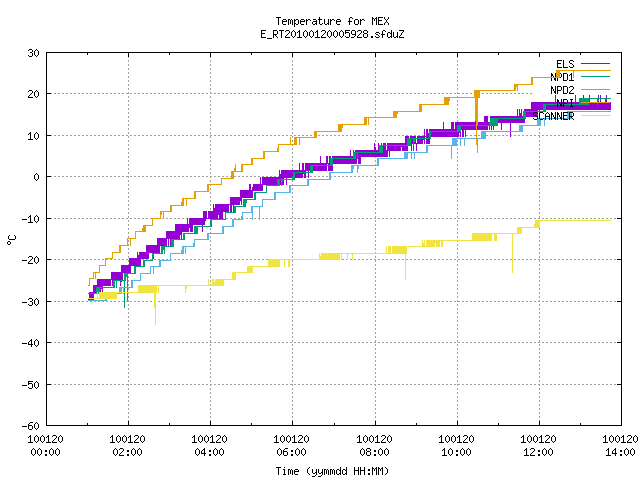The height and width of the screenshot is (480, 640).
Task: Click the y-axis tick label -20
Action: point(31,260)
